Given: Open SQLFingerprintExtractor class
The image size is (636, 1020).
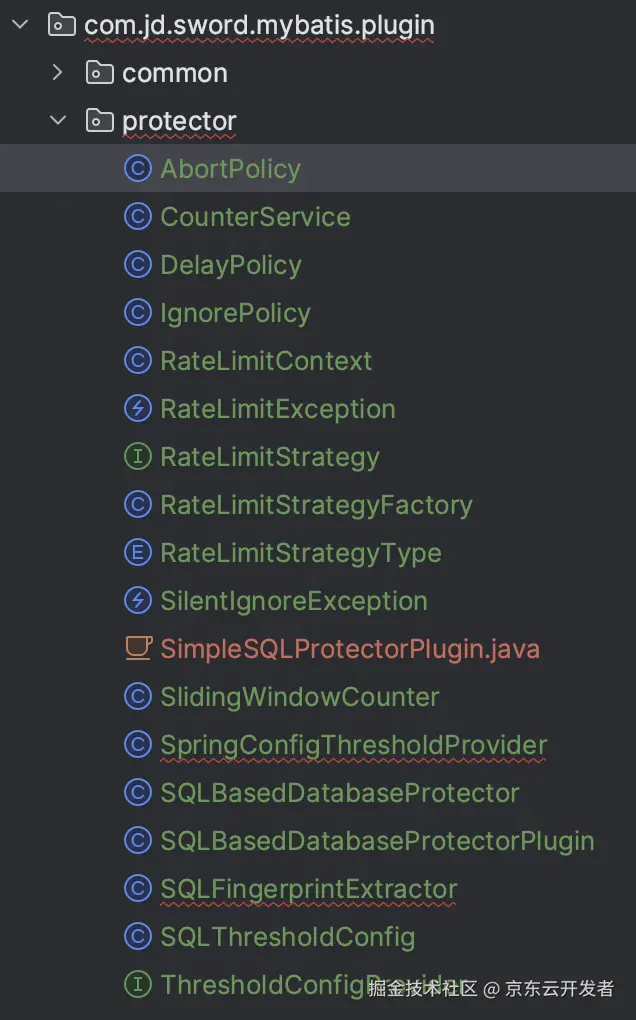Looking at the screenshot, I should tap(309, 889).
